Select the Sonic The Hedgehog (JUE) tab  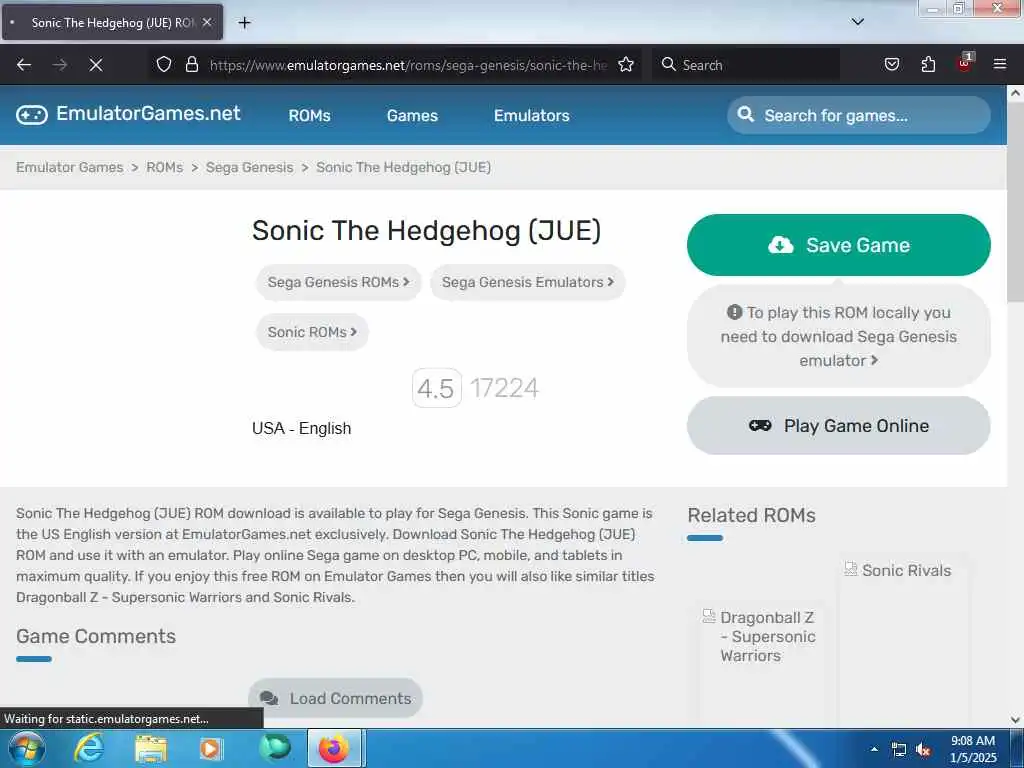(x=112, y=22)
